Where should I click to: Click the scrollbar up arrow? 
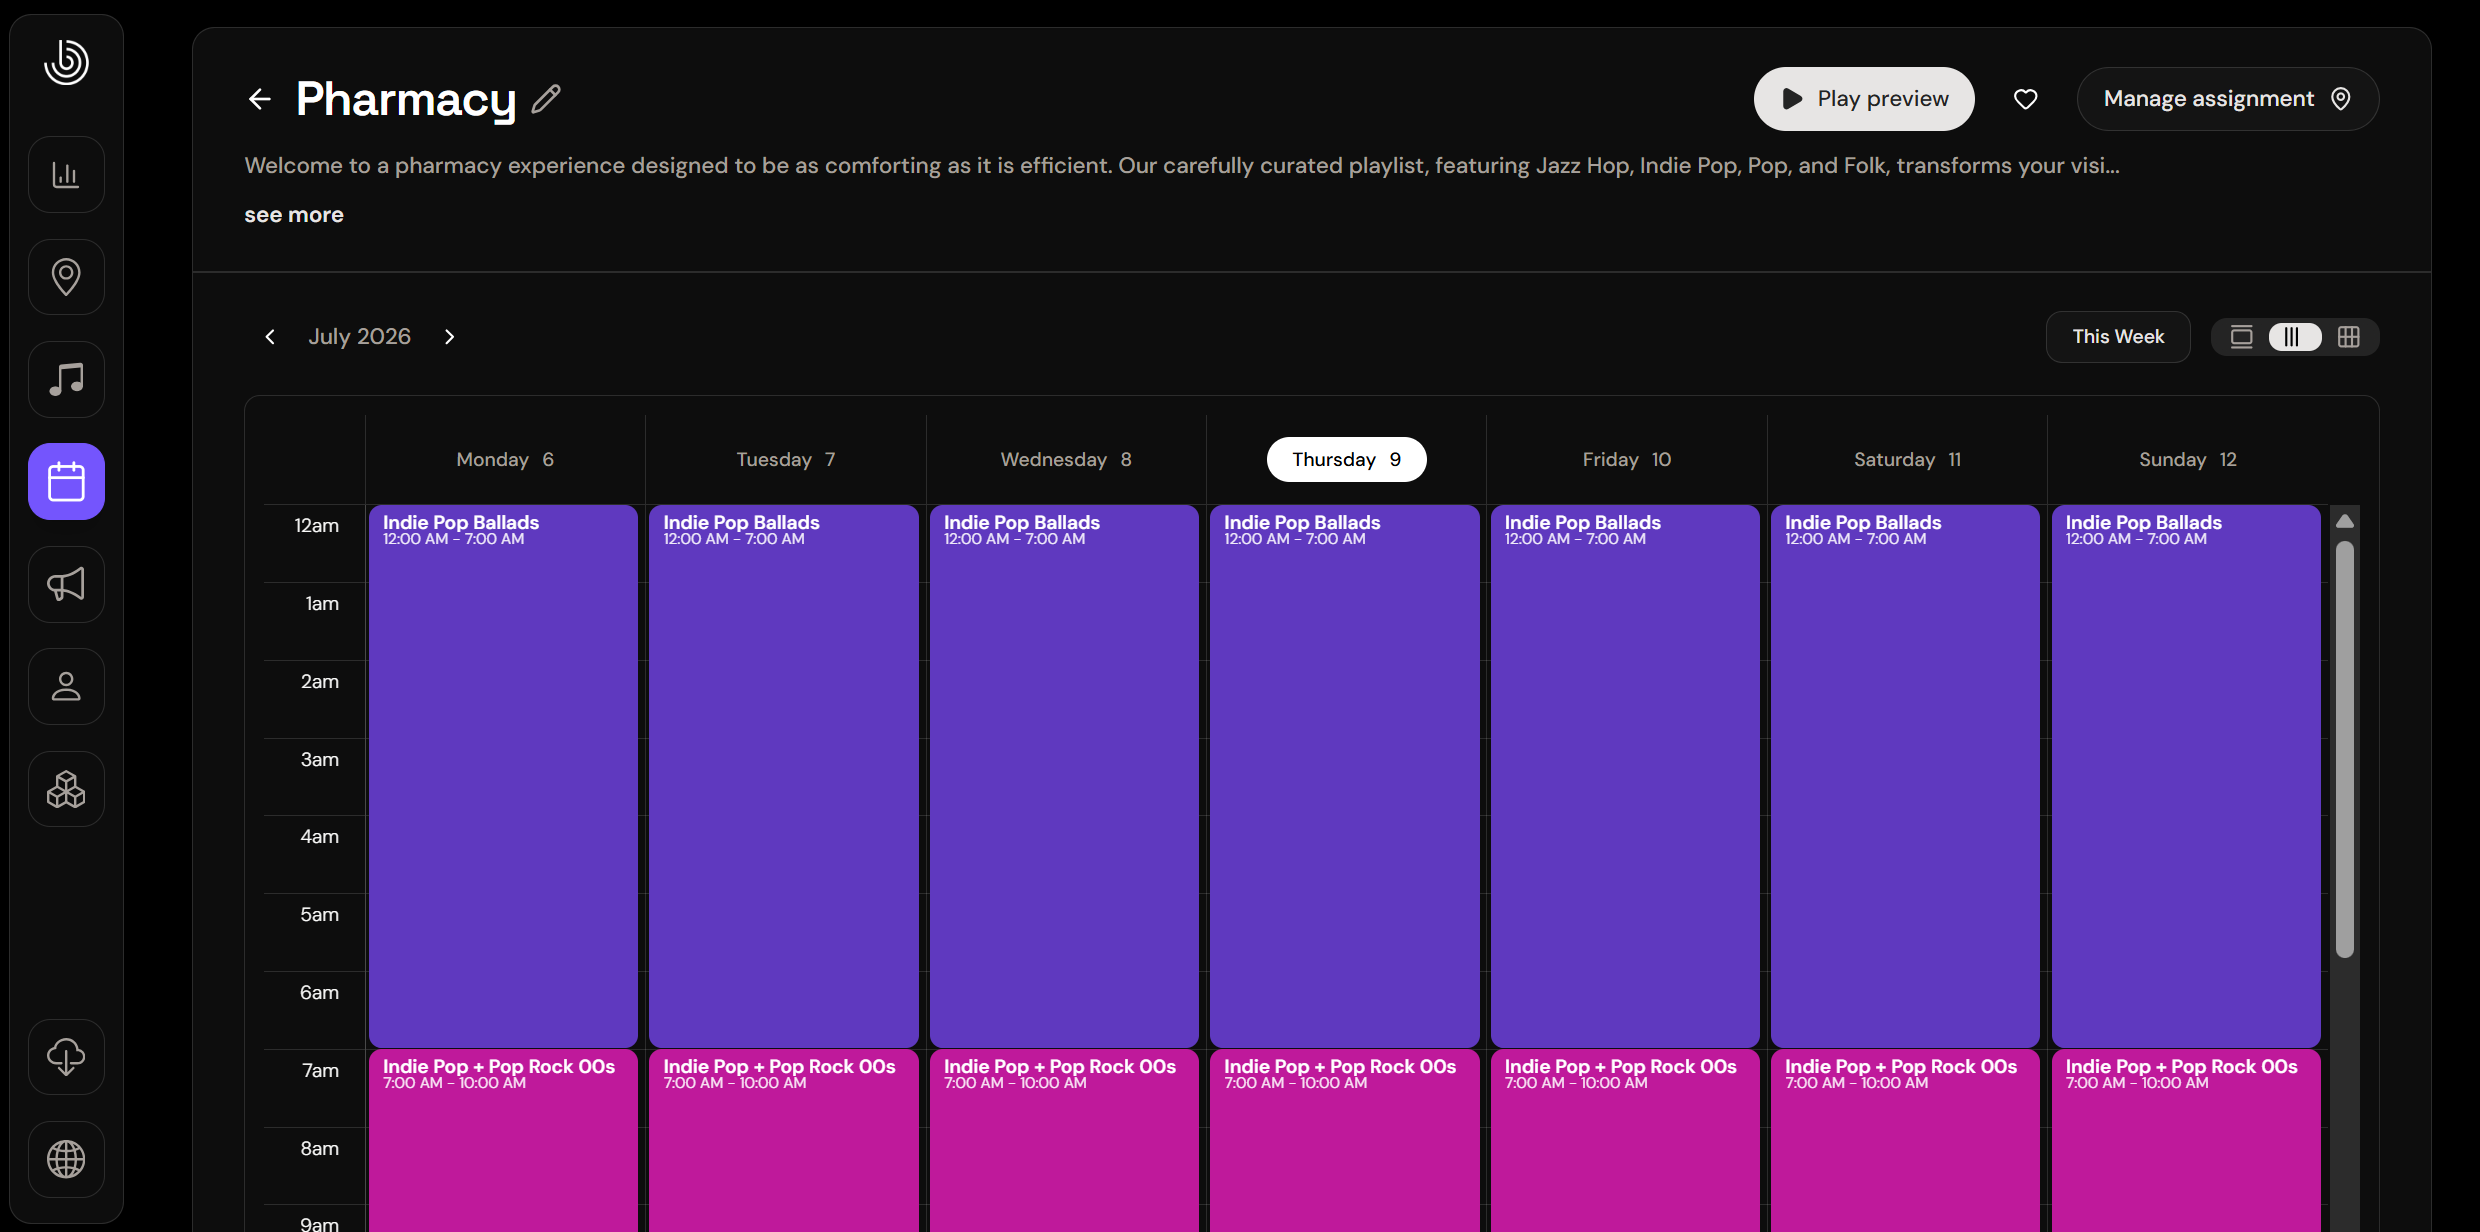[x=2345, y=521]
